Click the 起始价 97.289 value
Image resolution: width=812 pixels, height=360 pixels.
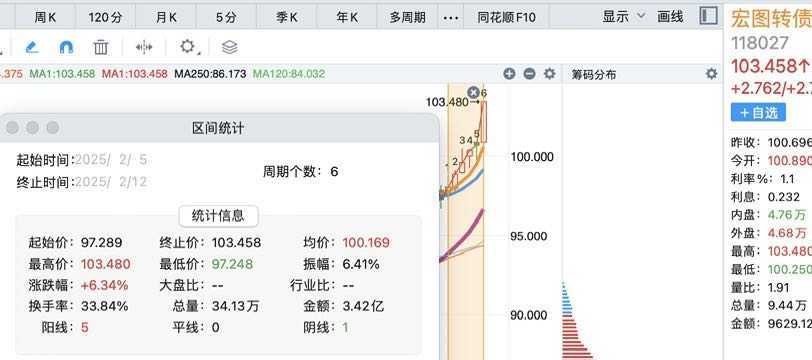coord(102,242)
